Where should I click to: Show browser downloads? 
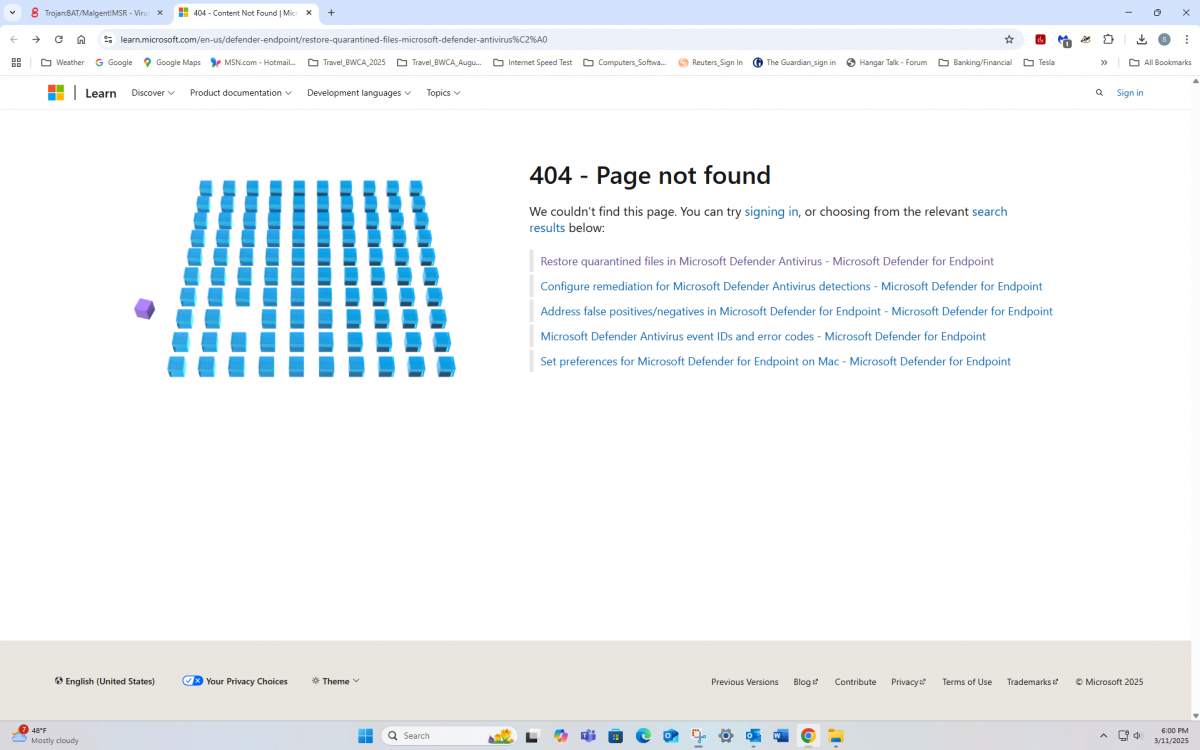1142,39
